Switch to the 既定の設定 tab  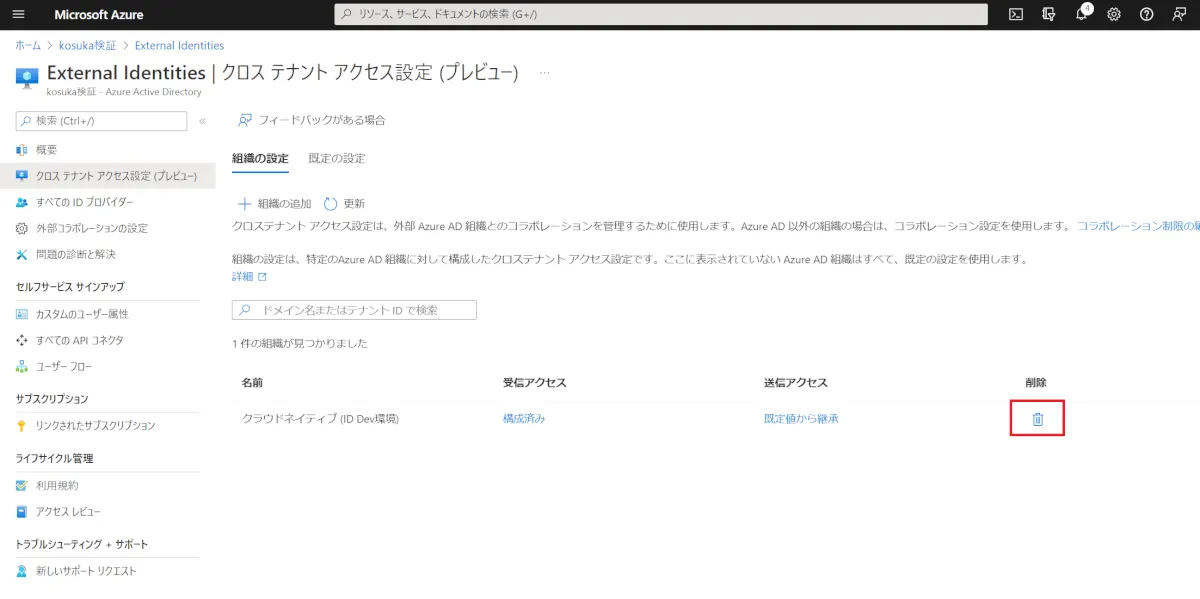(337, 158)
